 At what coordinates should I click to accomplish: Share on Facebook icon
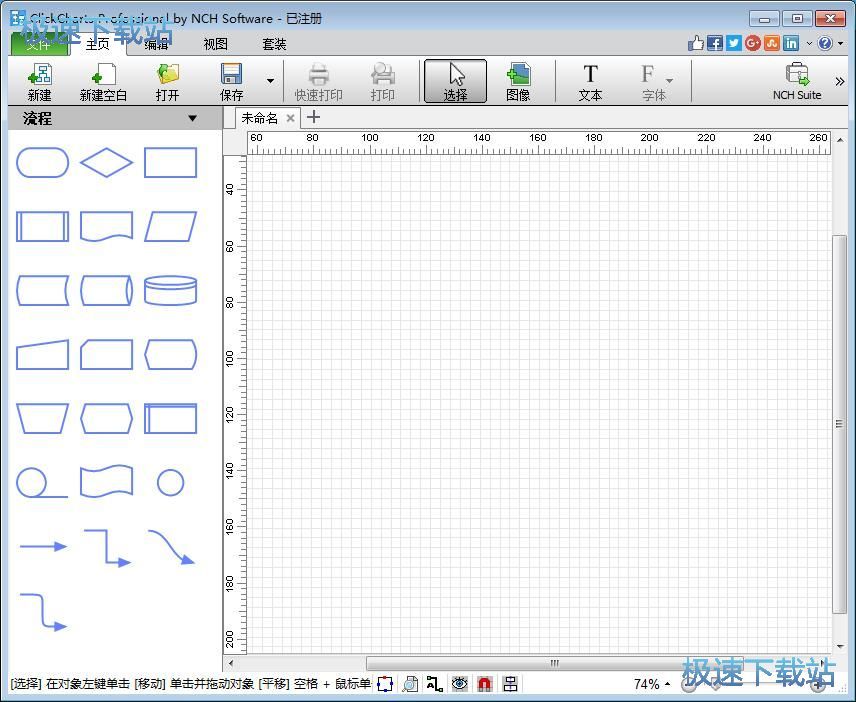click(715, 43)
